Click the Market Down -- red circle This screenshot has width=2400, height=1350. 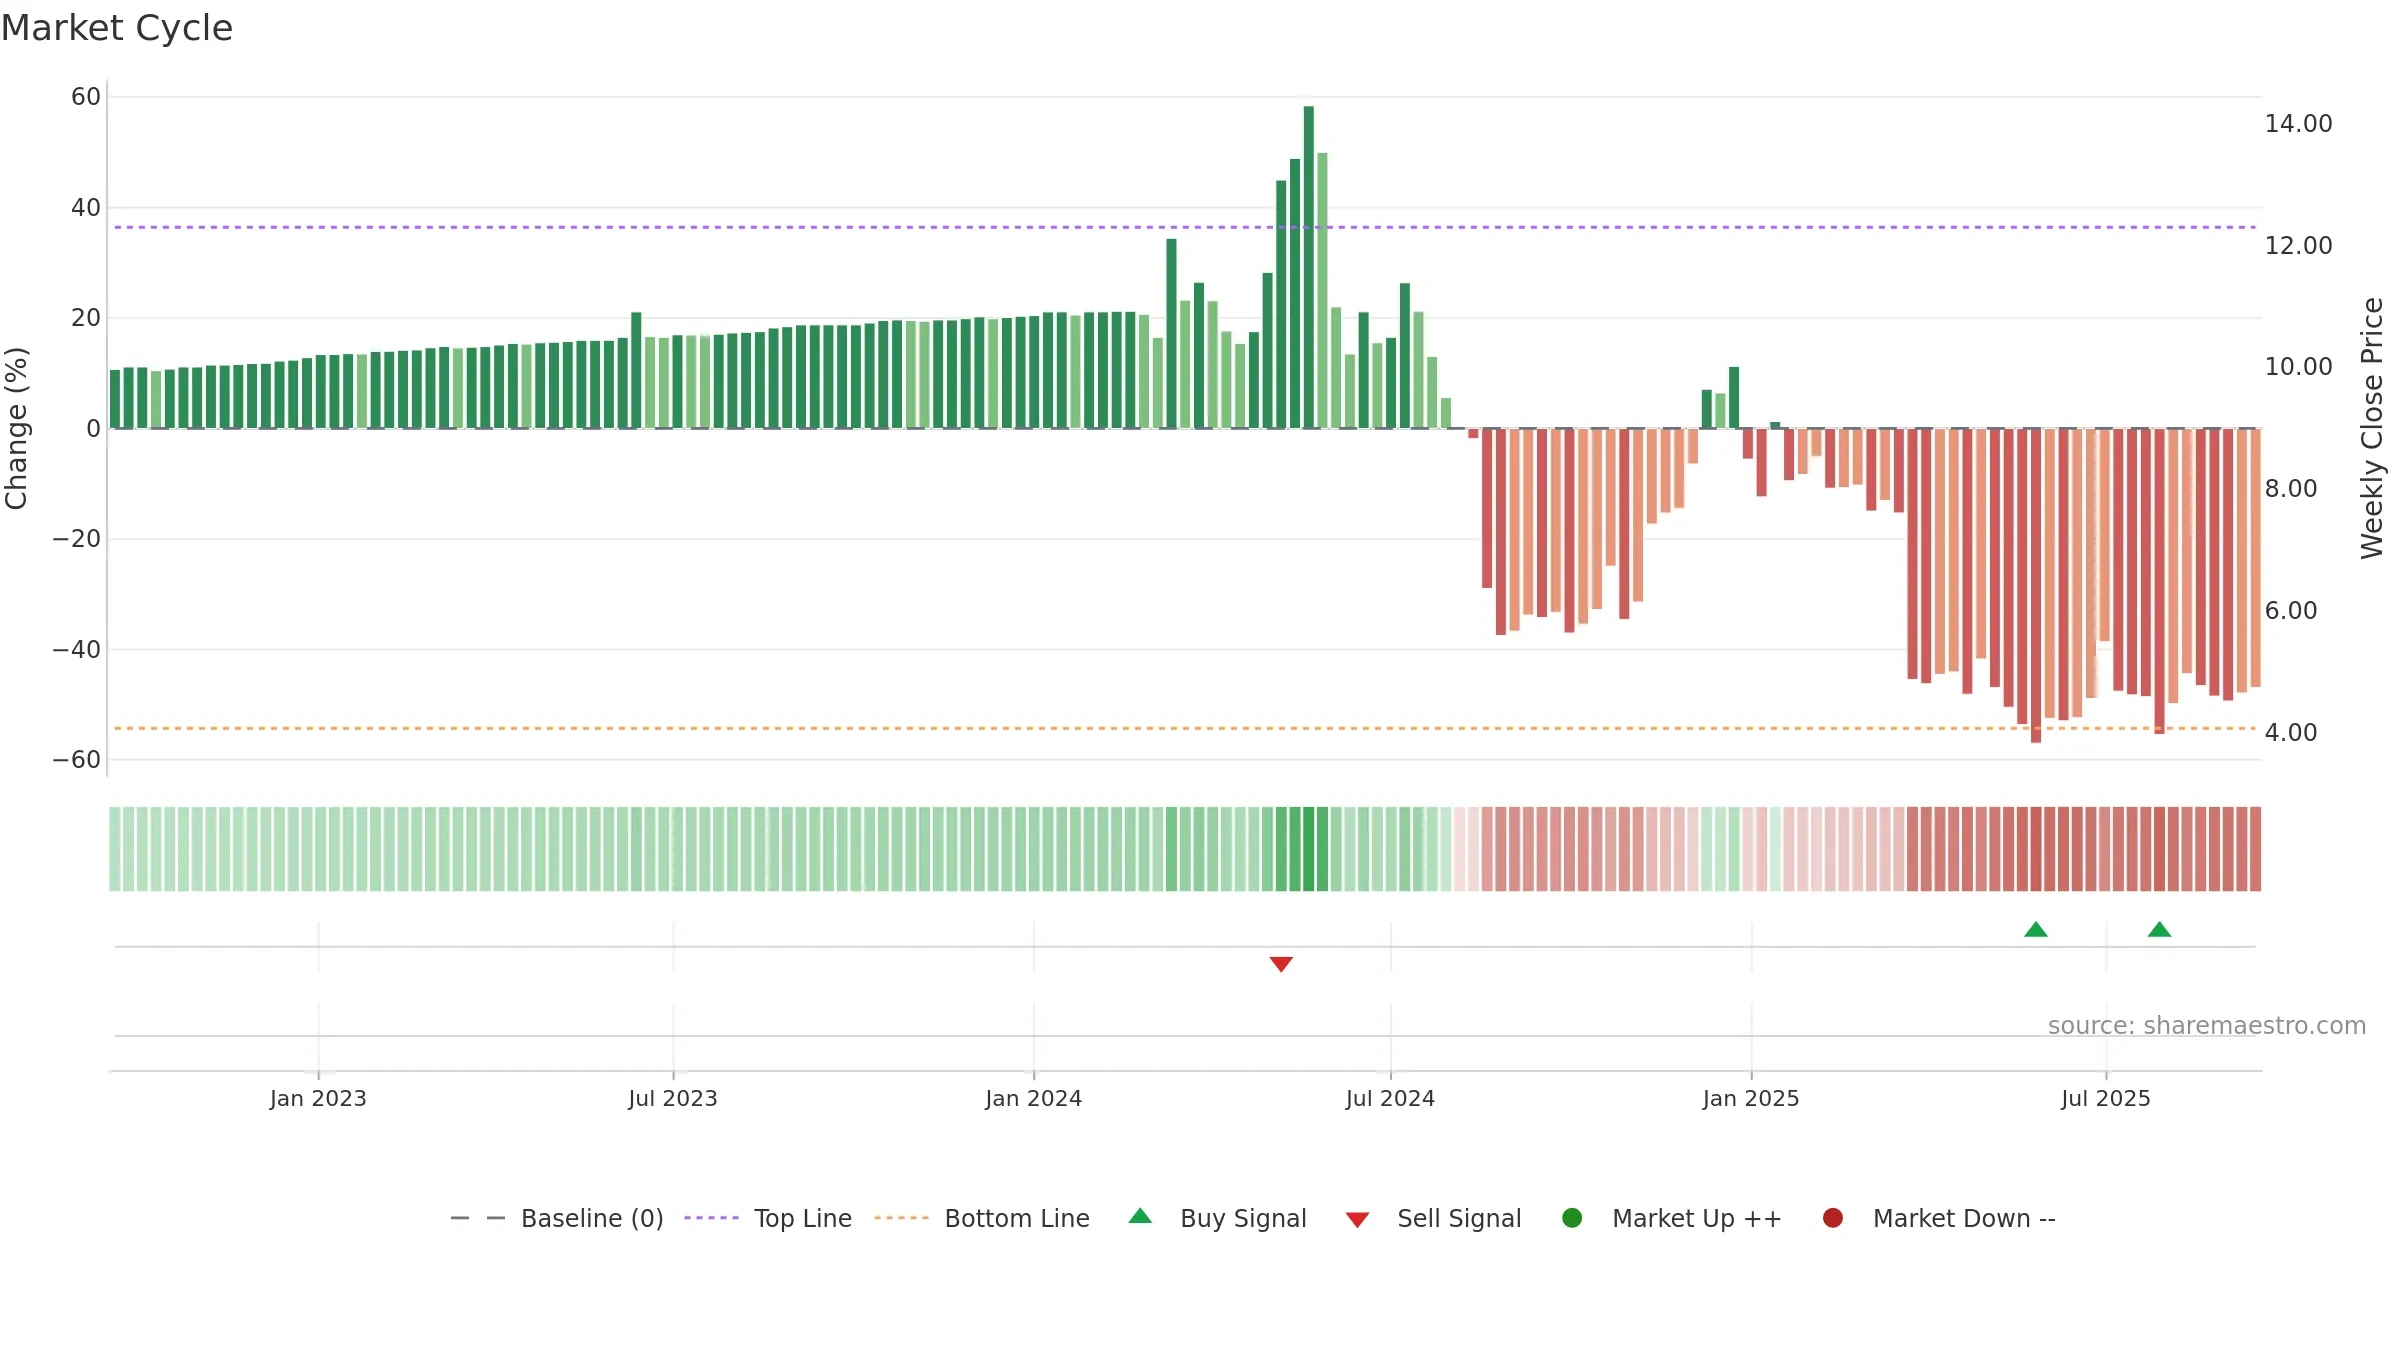coord(1833,1218)
